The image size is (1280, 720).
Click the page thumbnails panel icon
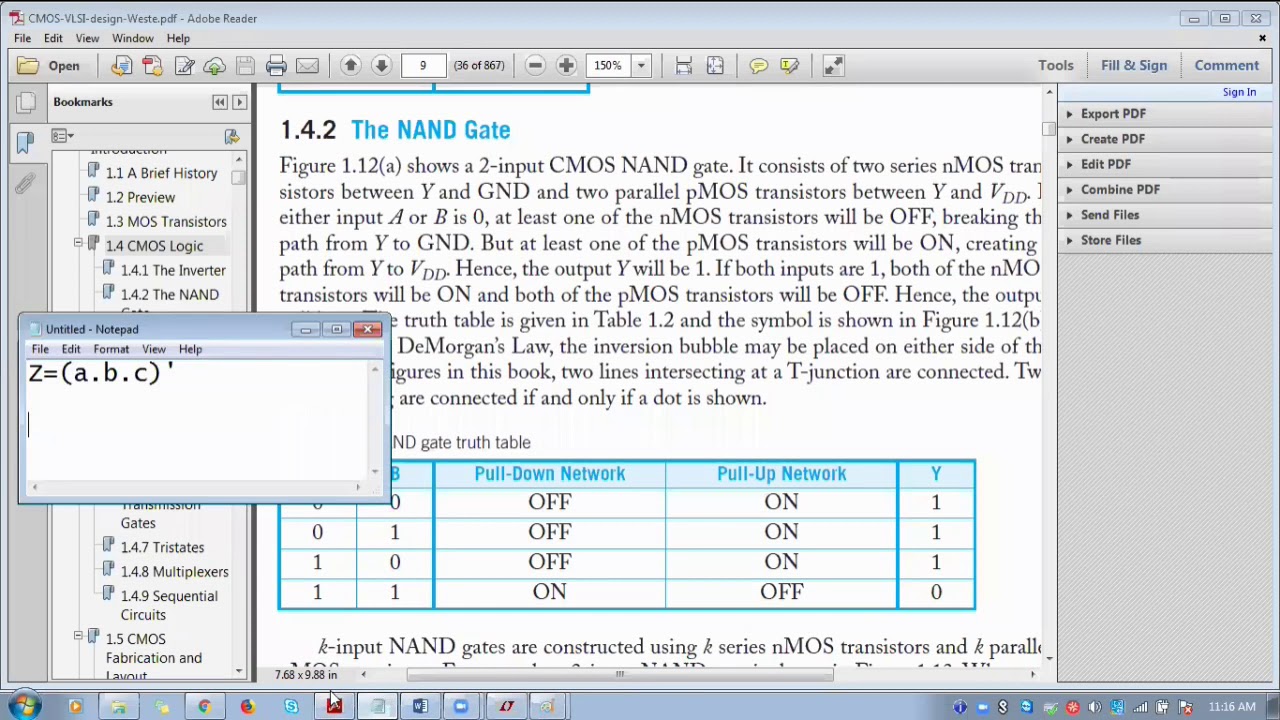coord(26,102)
